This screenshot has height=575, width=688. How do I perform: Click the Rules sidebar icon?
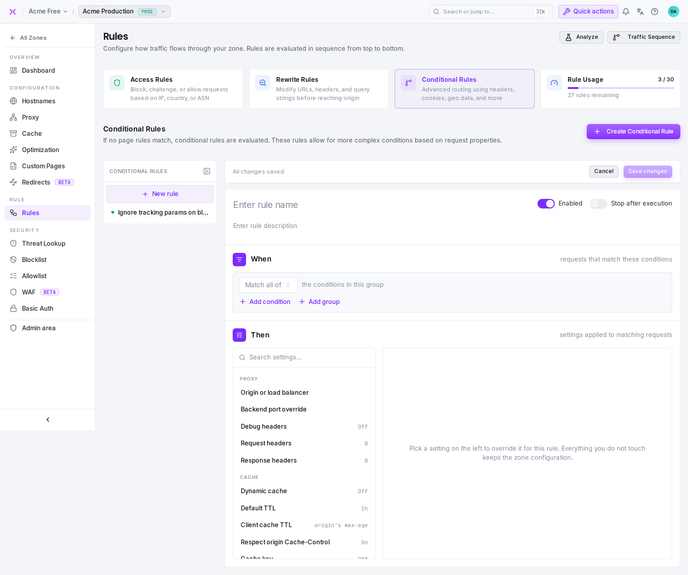click(x=14, y=213)
